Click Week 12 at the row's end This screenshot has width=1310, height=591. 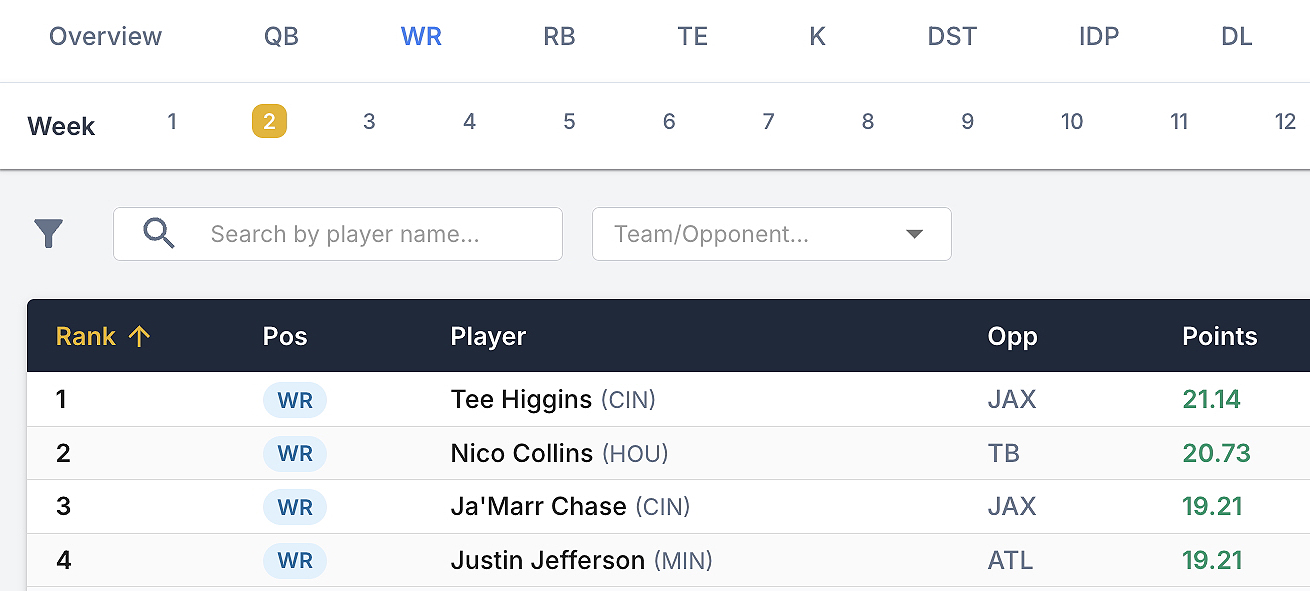pyautogui.click(x=1286, y=121)
